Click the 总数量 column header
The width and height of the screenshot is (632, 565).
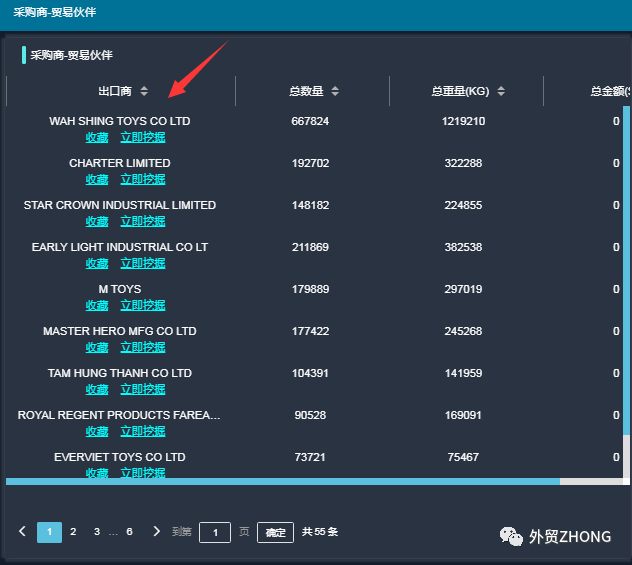click(x=306, y=91)
